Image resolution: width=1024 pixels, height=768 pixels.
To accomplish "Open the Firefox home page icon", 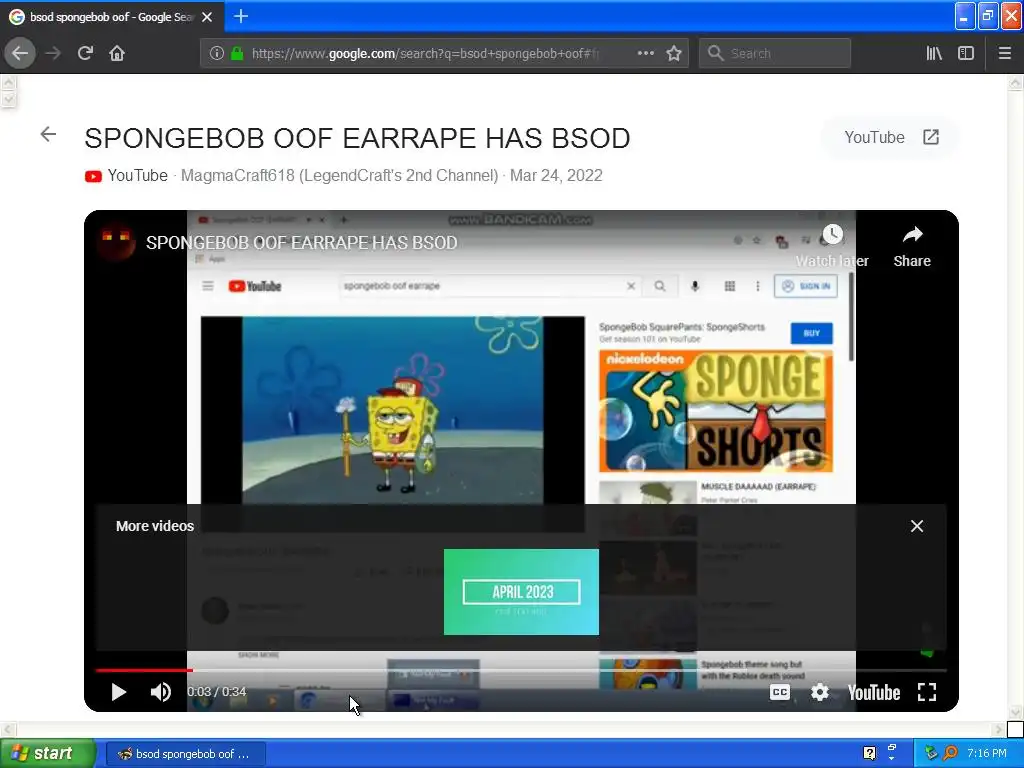I will click(x=117, y=53).
